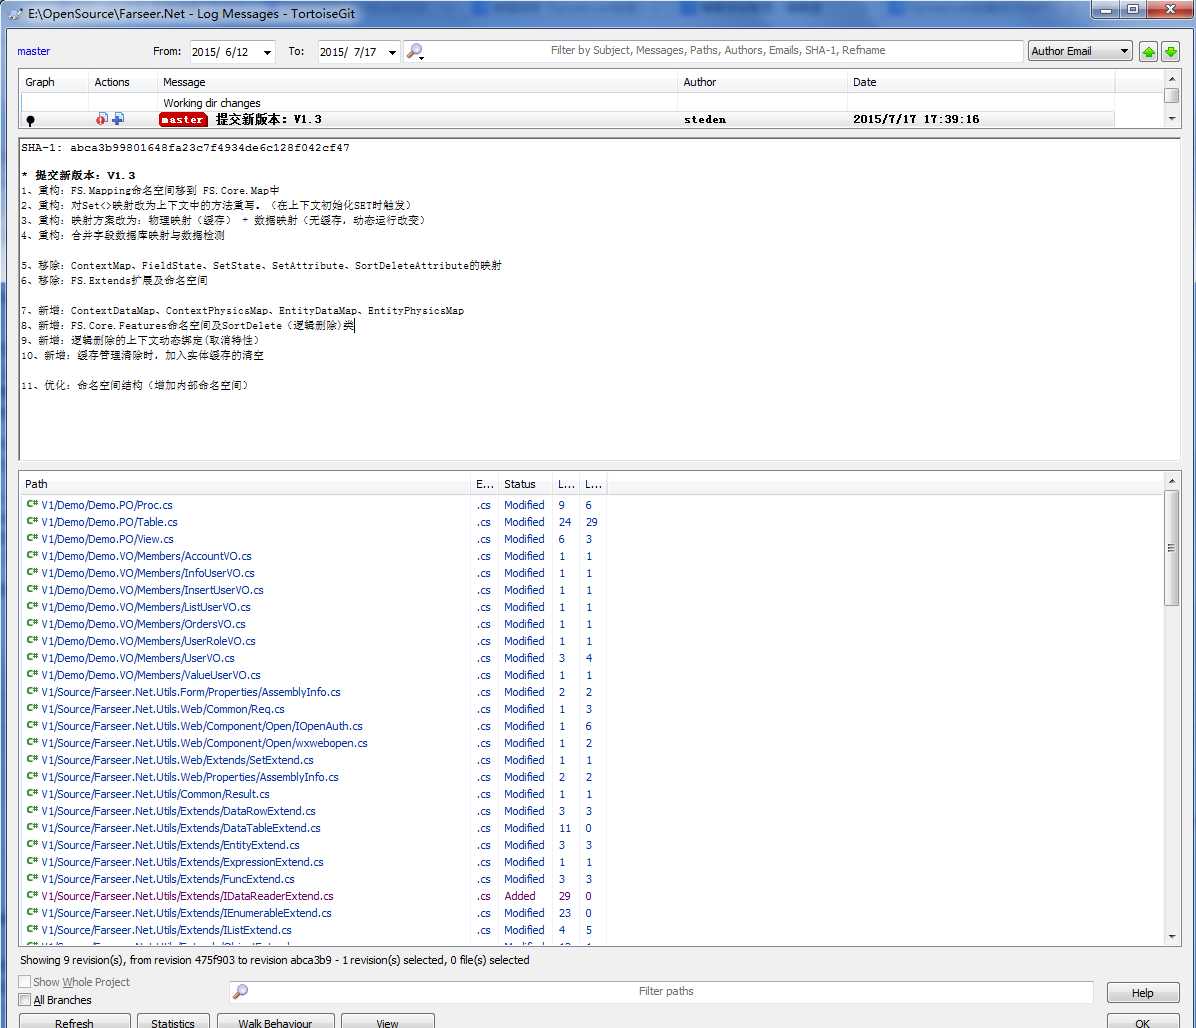1196x1028 pixels.
Task: Click the green down arrow icon
Action: (x=1170, y=52)
